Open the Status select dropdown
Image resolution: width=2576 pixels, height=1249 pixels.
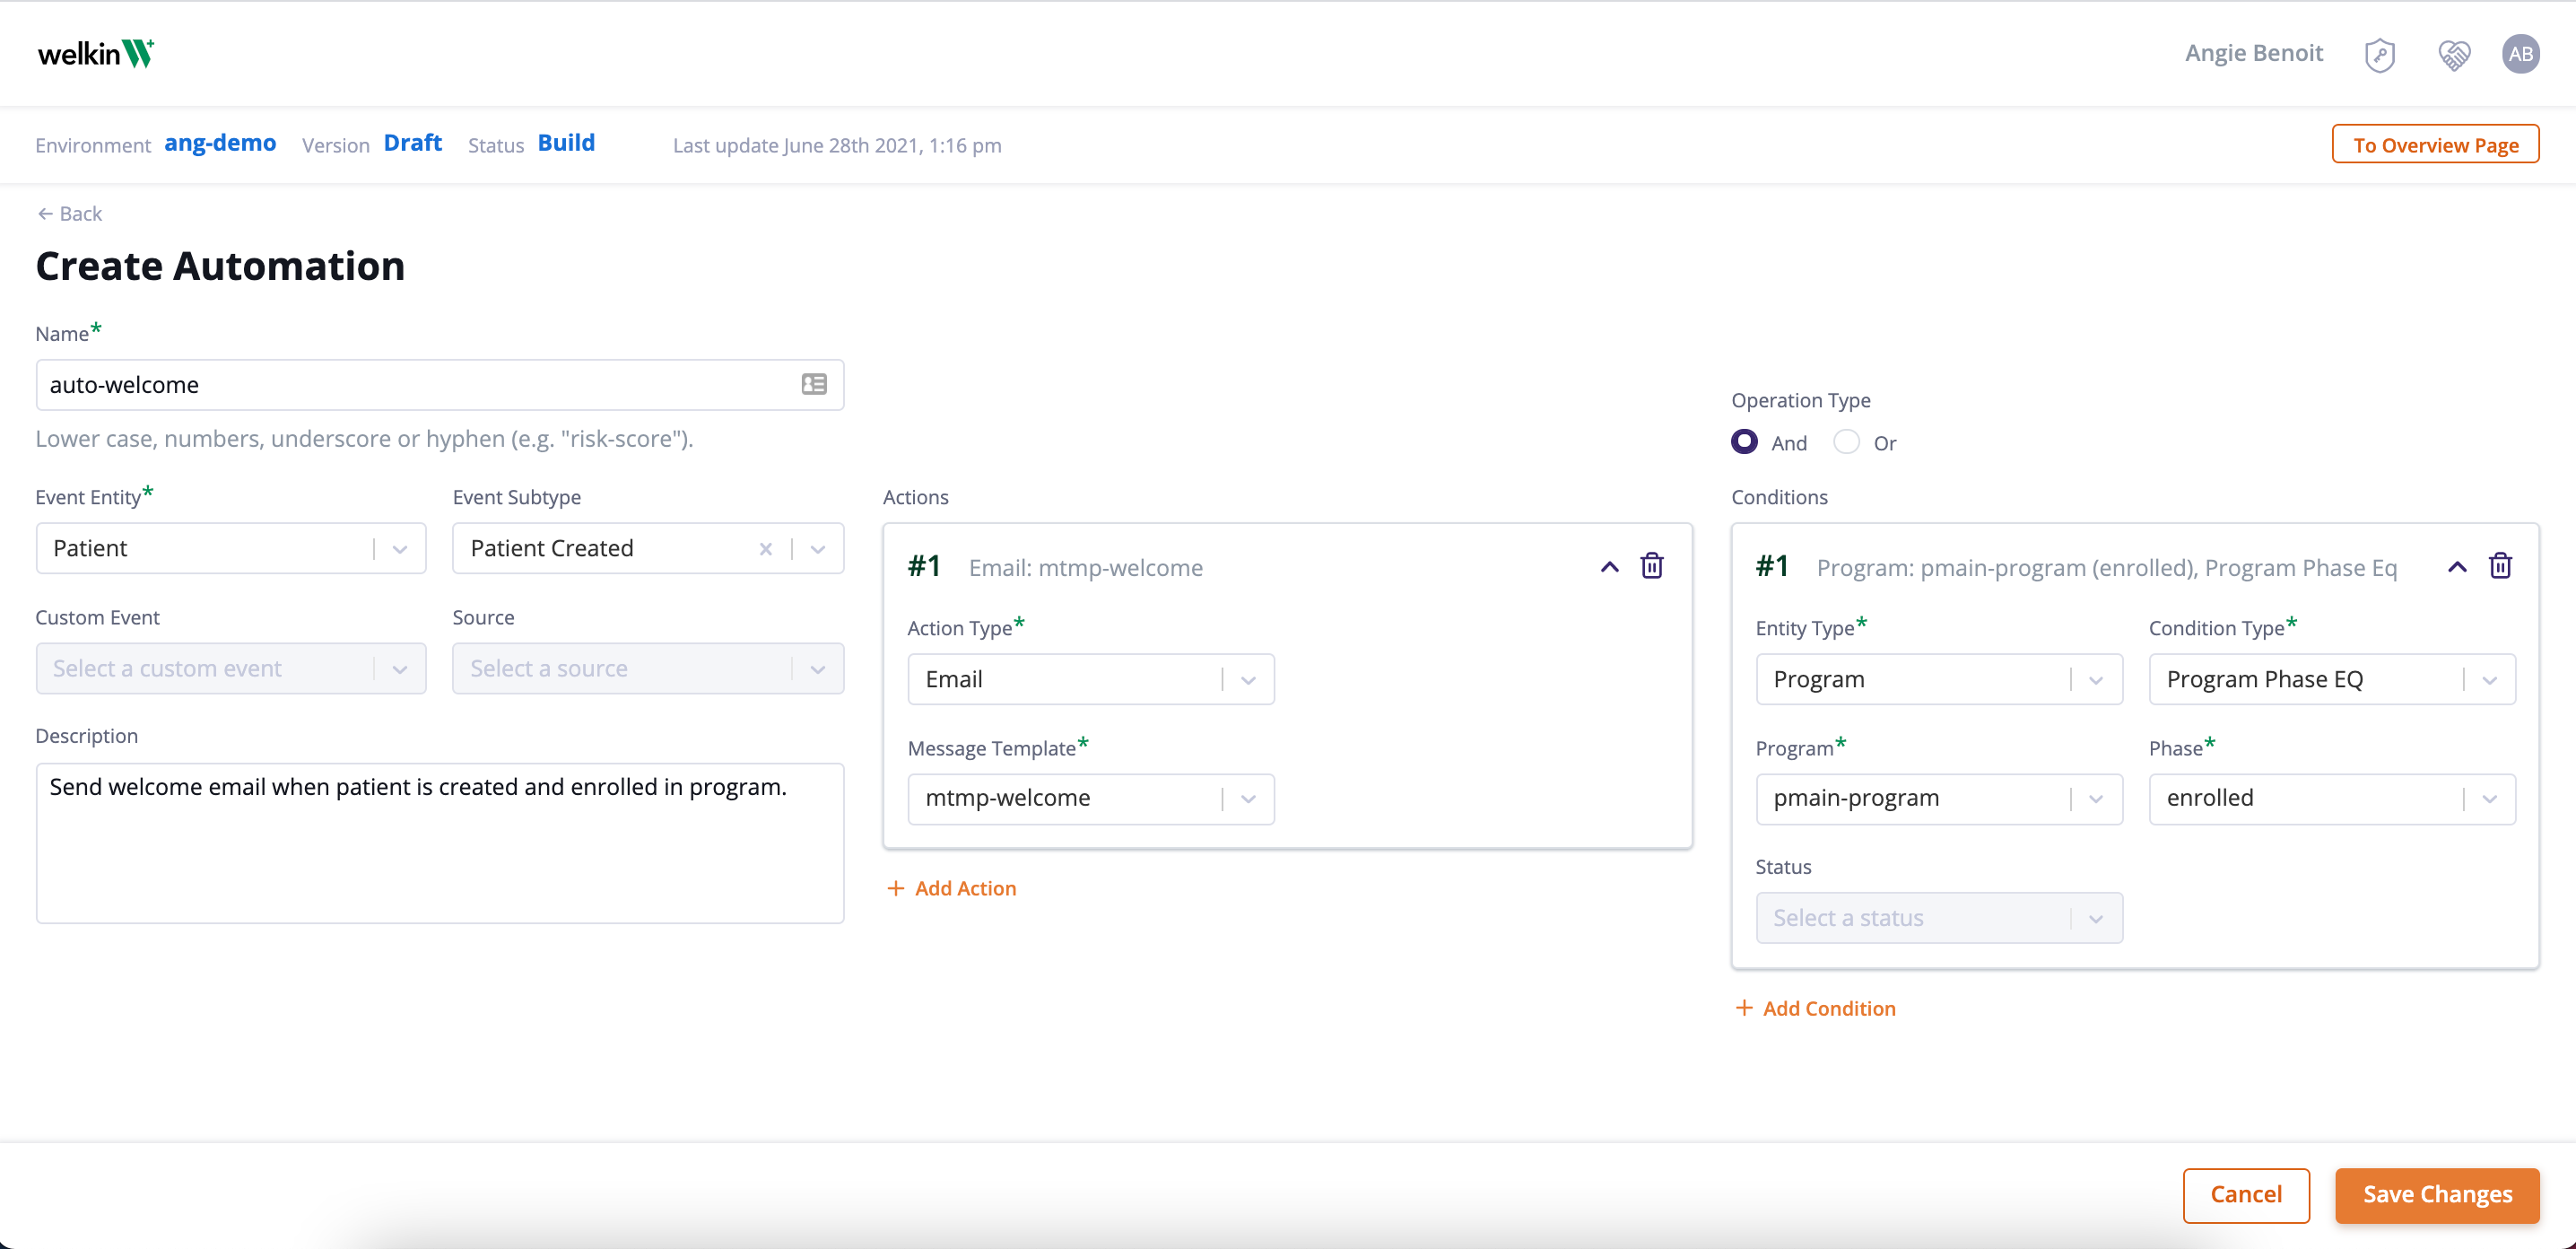click(1939, 918)
